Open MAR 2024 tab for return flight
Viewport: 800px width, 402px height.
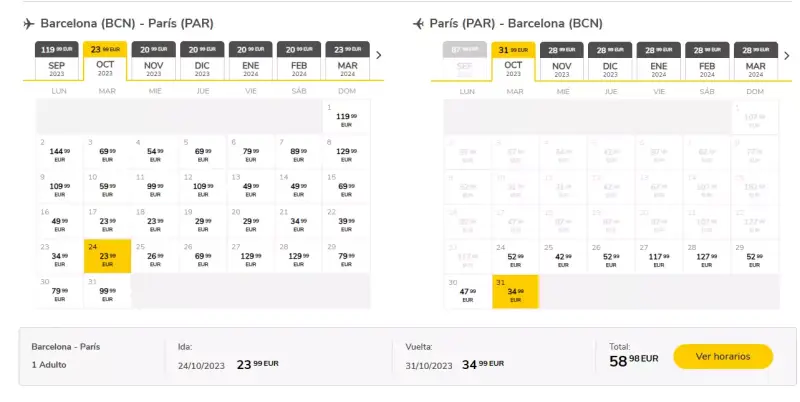coord(756,61)
